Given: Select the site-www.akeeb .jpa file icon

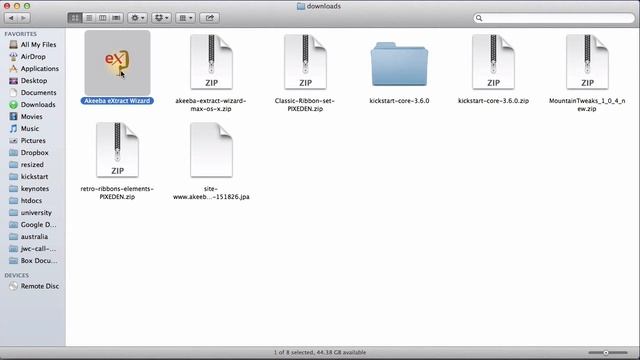Looking at the screenshot, I should click(211, 150).
